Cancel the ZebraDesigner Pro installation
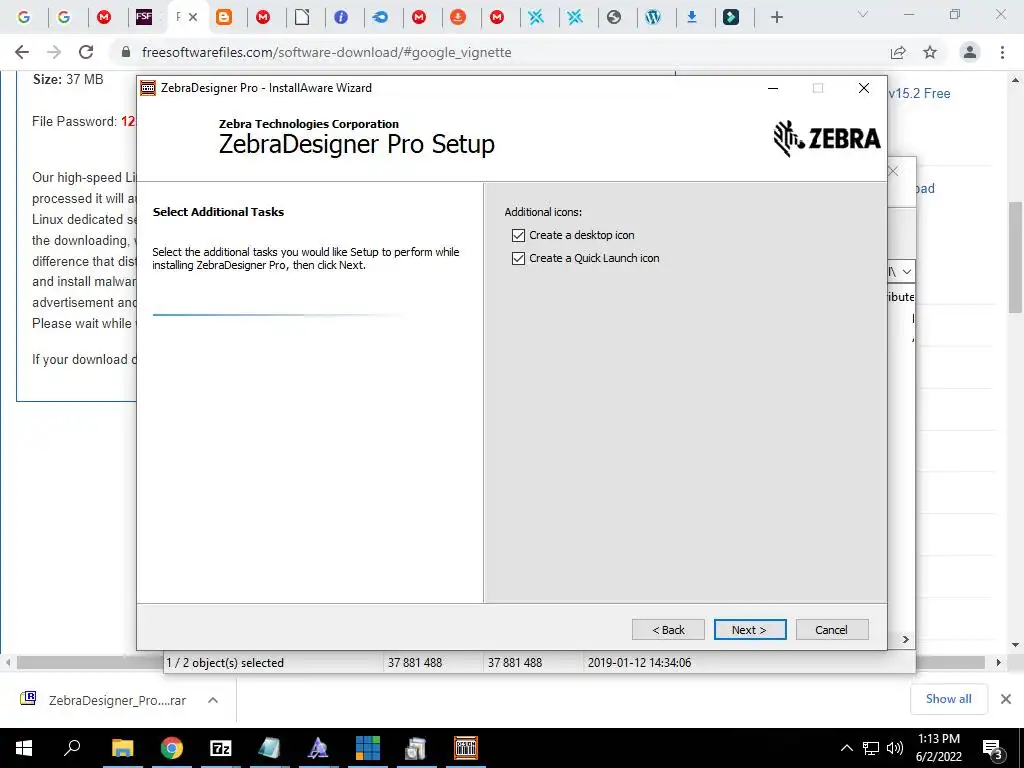1024x768 pixels. pos(831,630)
